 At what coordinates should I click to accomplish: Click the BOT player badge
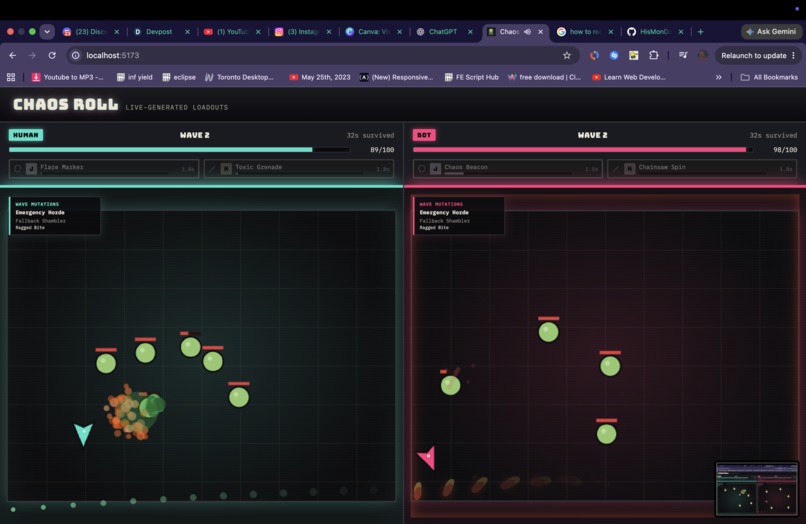(x=424, y=135)
